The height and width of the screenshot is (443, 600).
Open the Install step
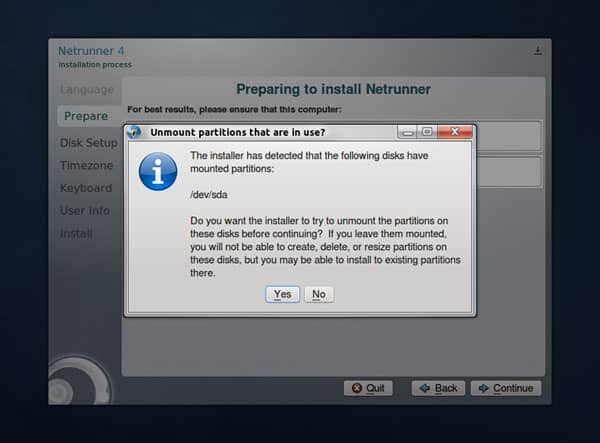[76, 233]
